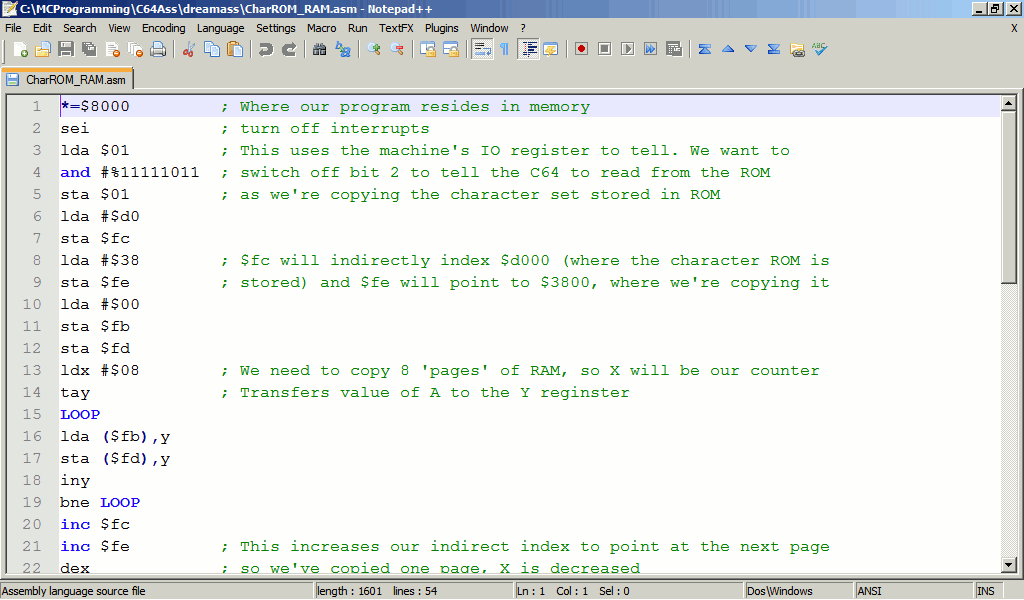Toggle show all characters pilcrow icon
This screenshot has height=600, width=1024.
[x=504, y=49]
